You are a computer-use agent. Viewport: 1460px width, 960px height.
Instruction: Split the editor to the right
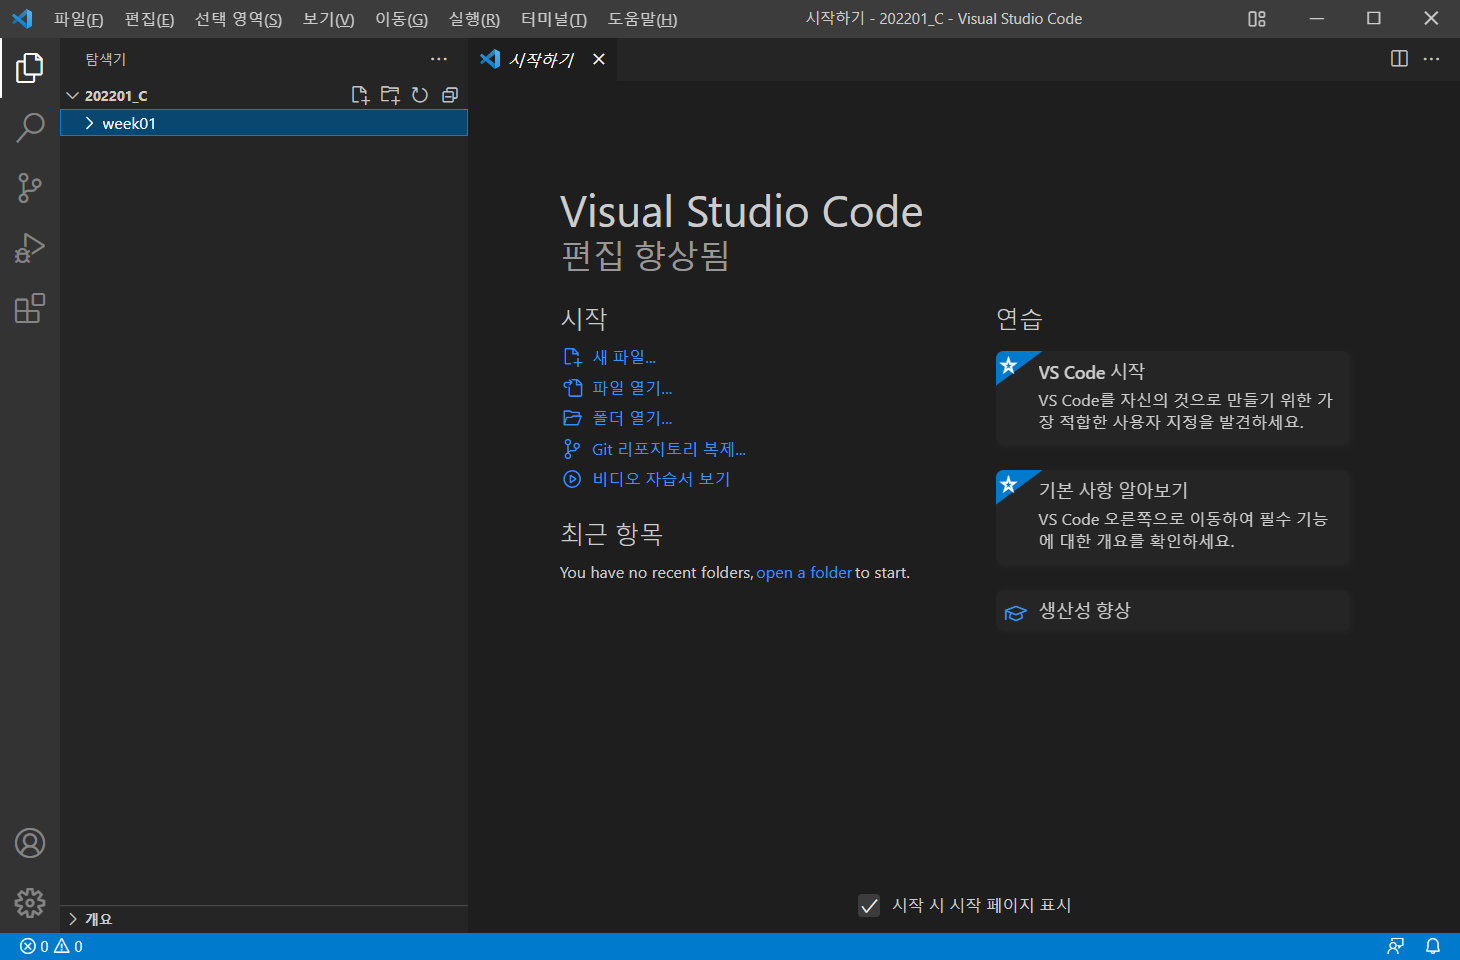(x=1399, y=59)
